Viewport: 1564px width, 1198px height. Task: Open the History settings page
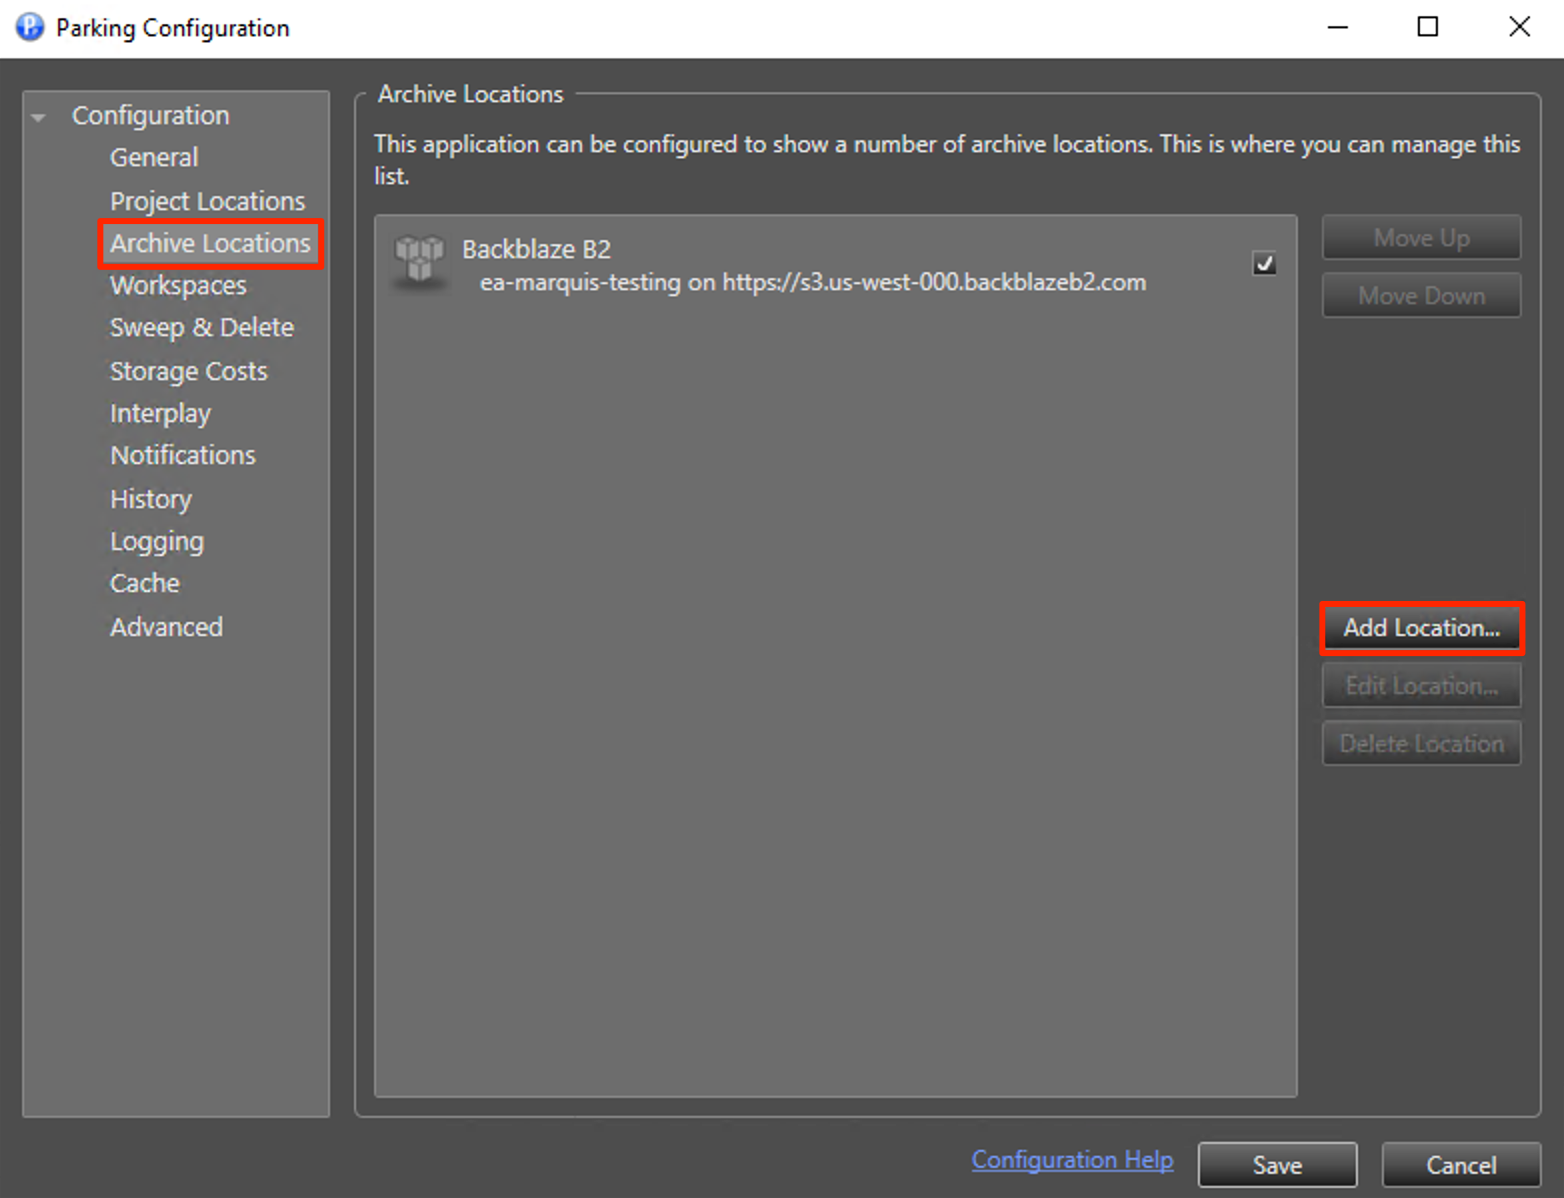point(151,499)
